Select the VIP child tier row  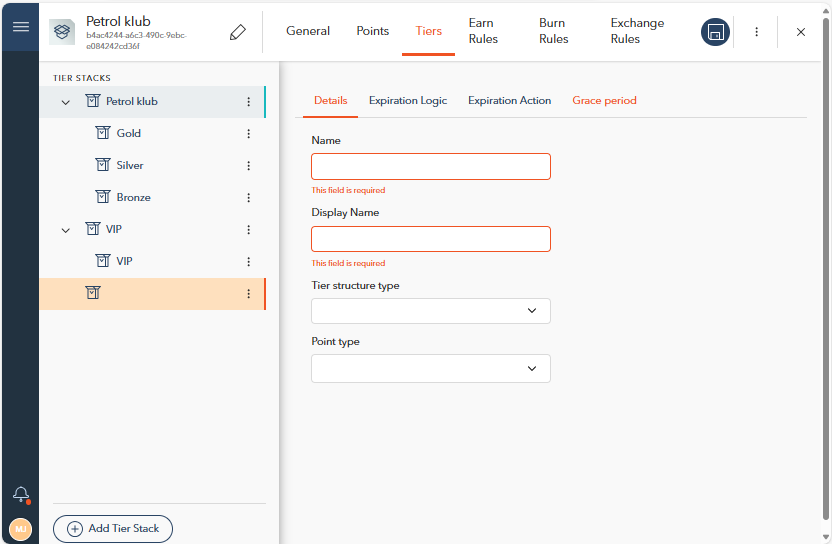pos(152,262)
